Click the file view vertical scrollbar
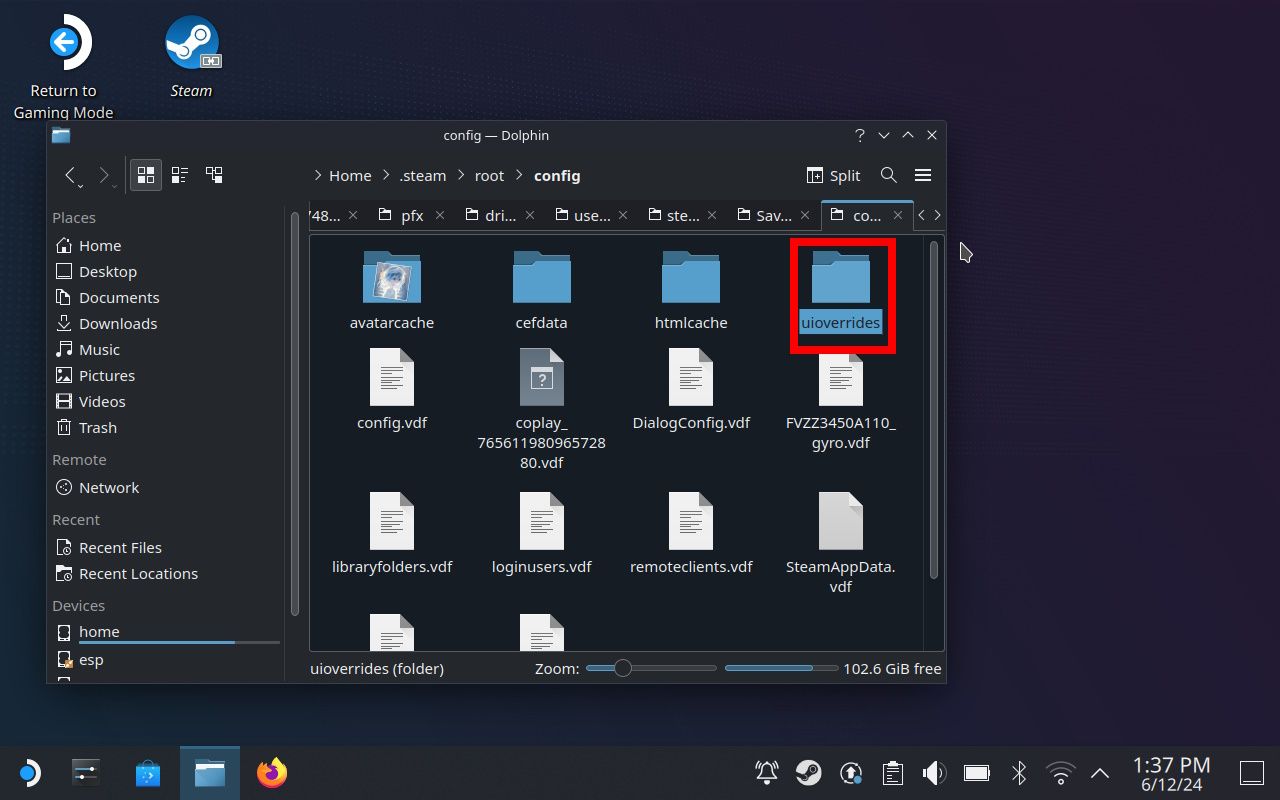 point(934,410)
